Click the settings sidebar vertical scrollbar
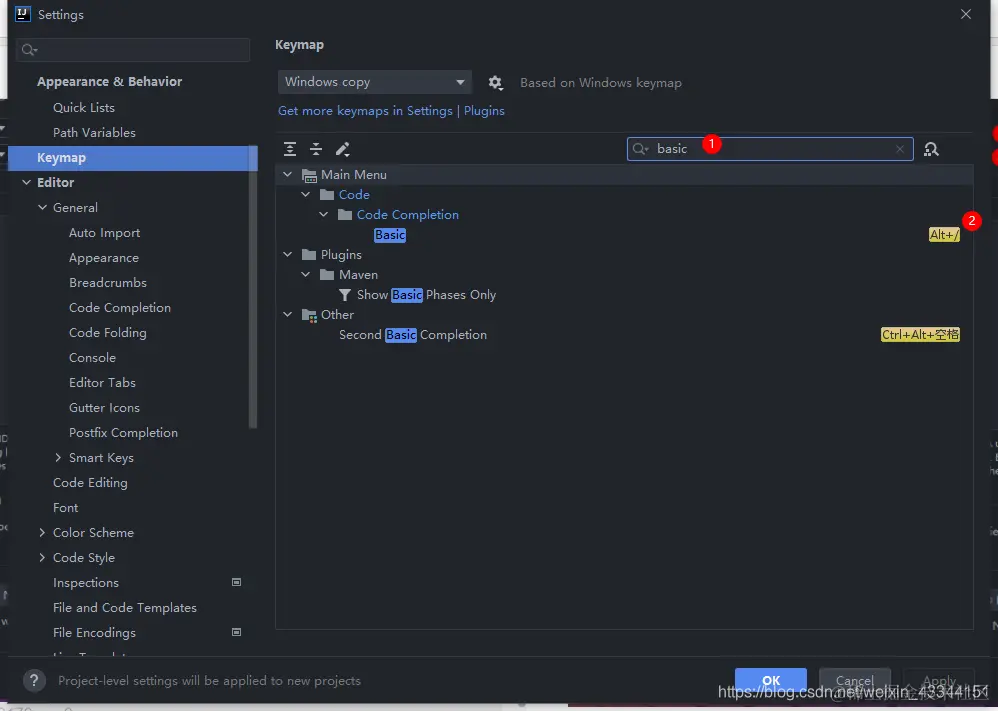The width and height of the screenshot is (998, 711). coord(253,286)
